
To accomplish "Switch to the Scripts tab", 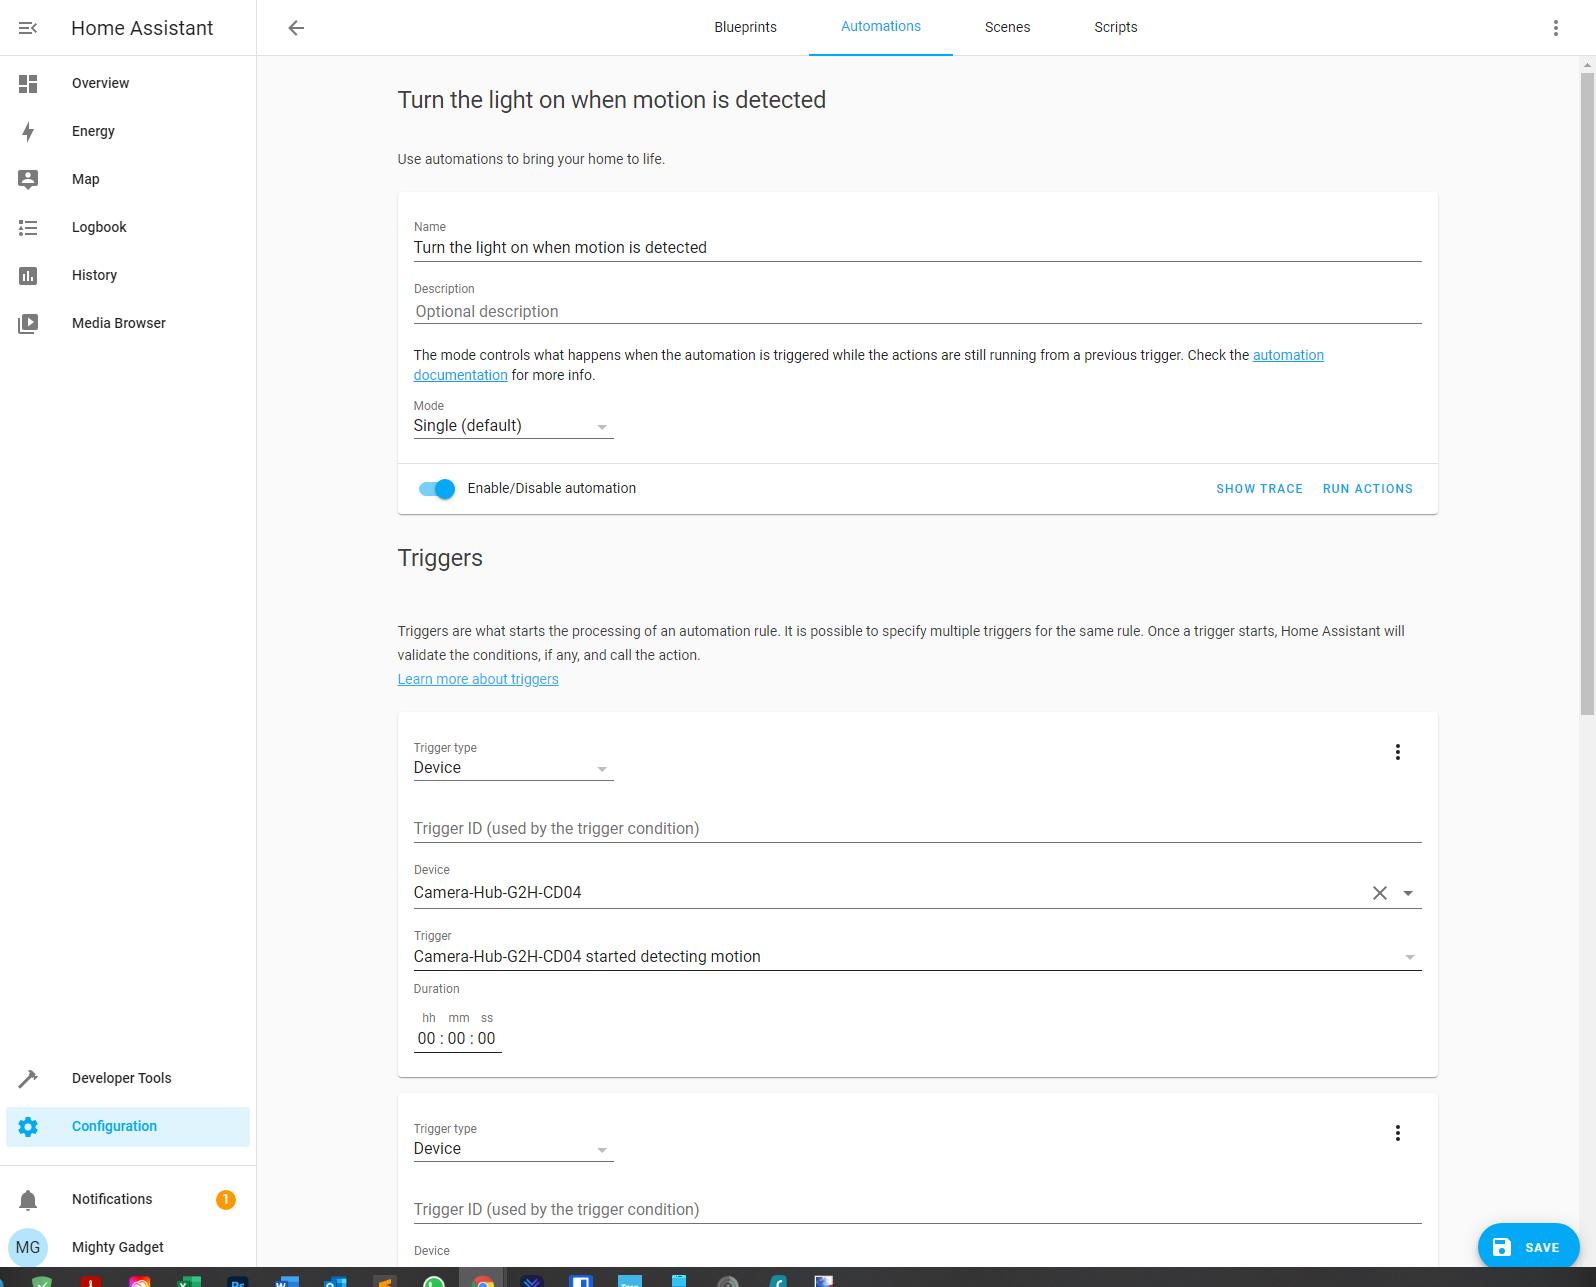I will point(1115,27).
